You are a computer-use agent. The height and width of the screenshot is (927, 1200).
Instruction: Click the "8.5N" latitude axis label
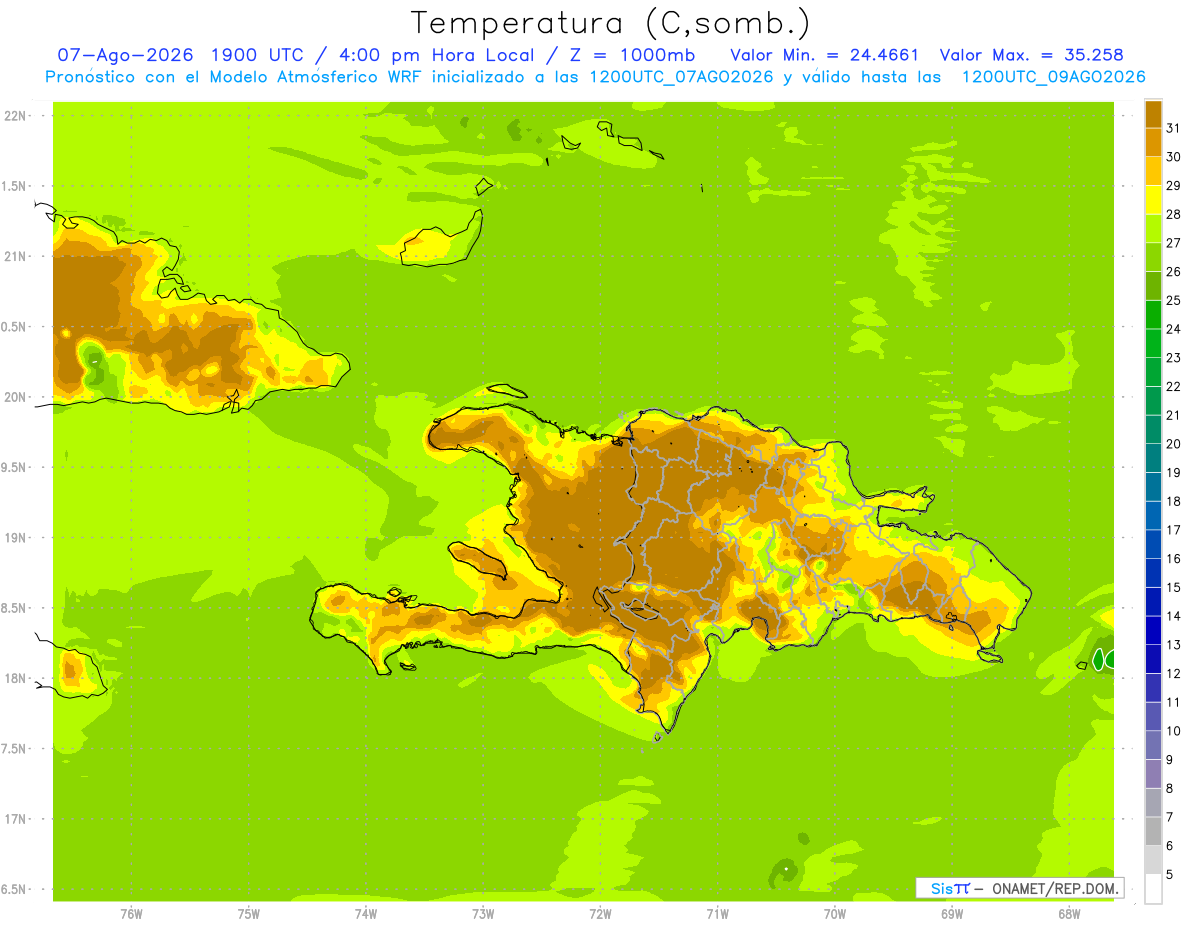14,608
